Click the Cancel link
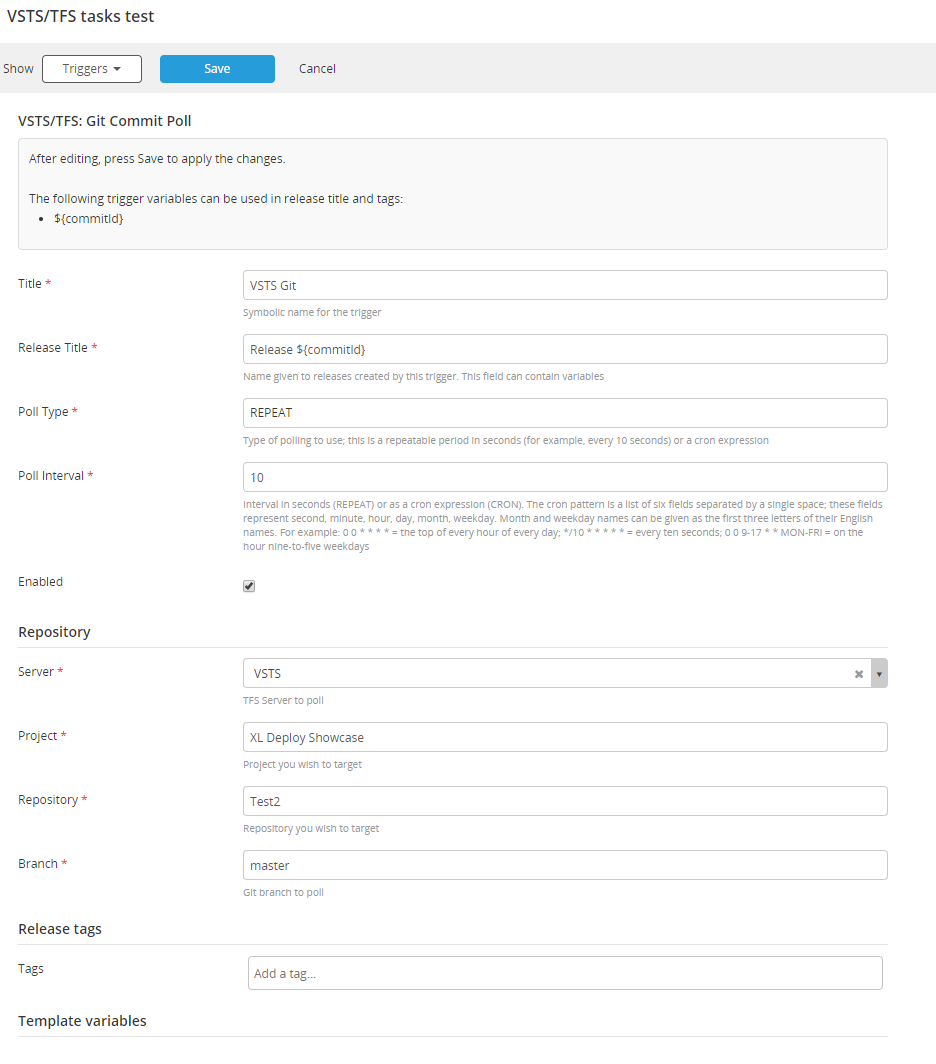 click(x=317, y=69)
